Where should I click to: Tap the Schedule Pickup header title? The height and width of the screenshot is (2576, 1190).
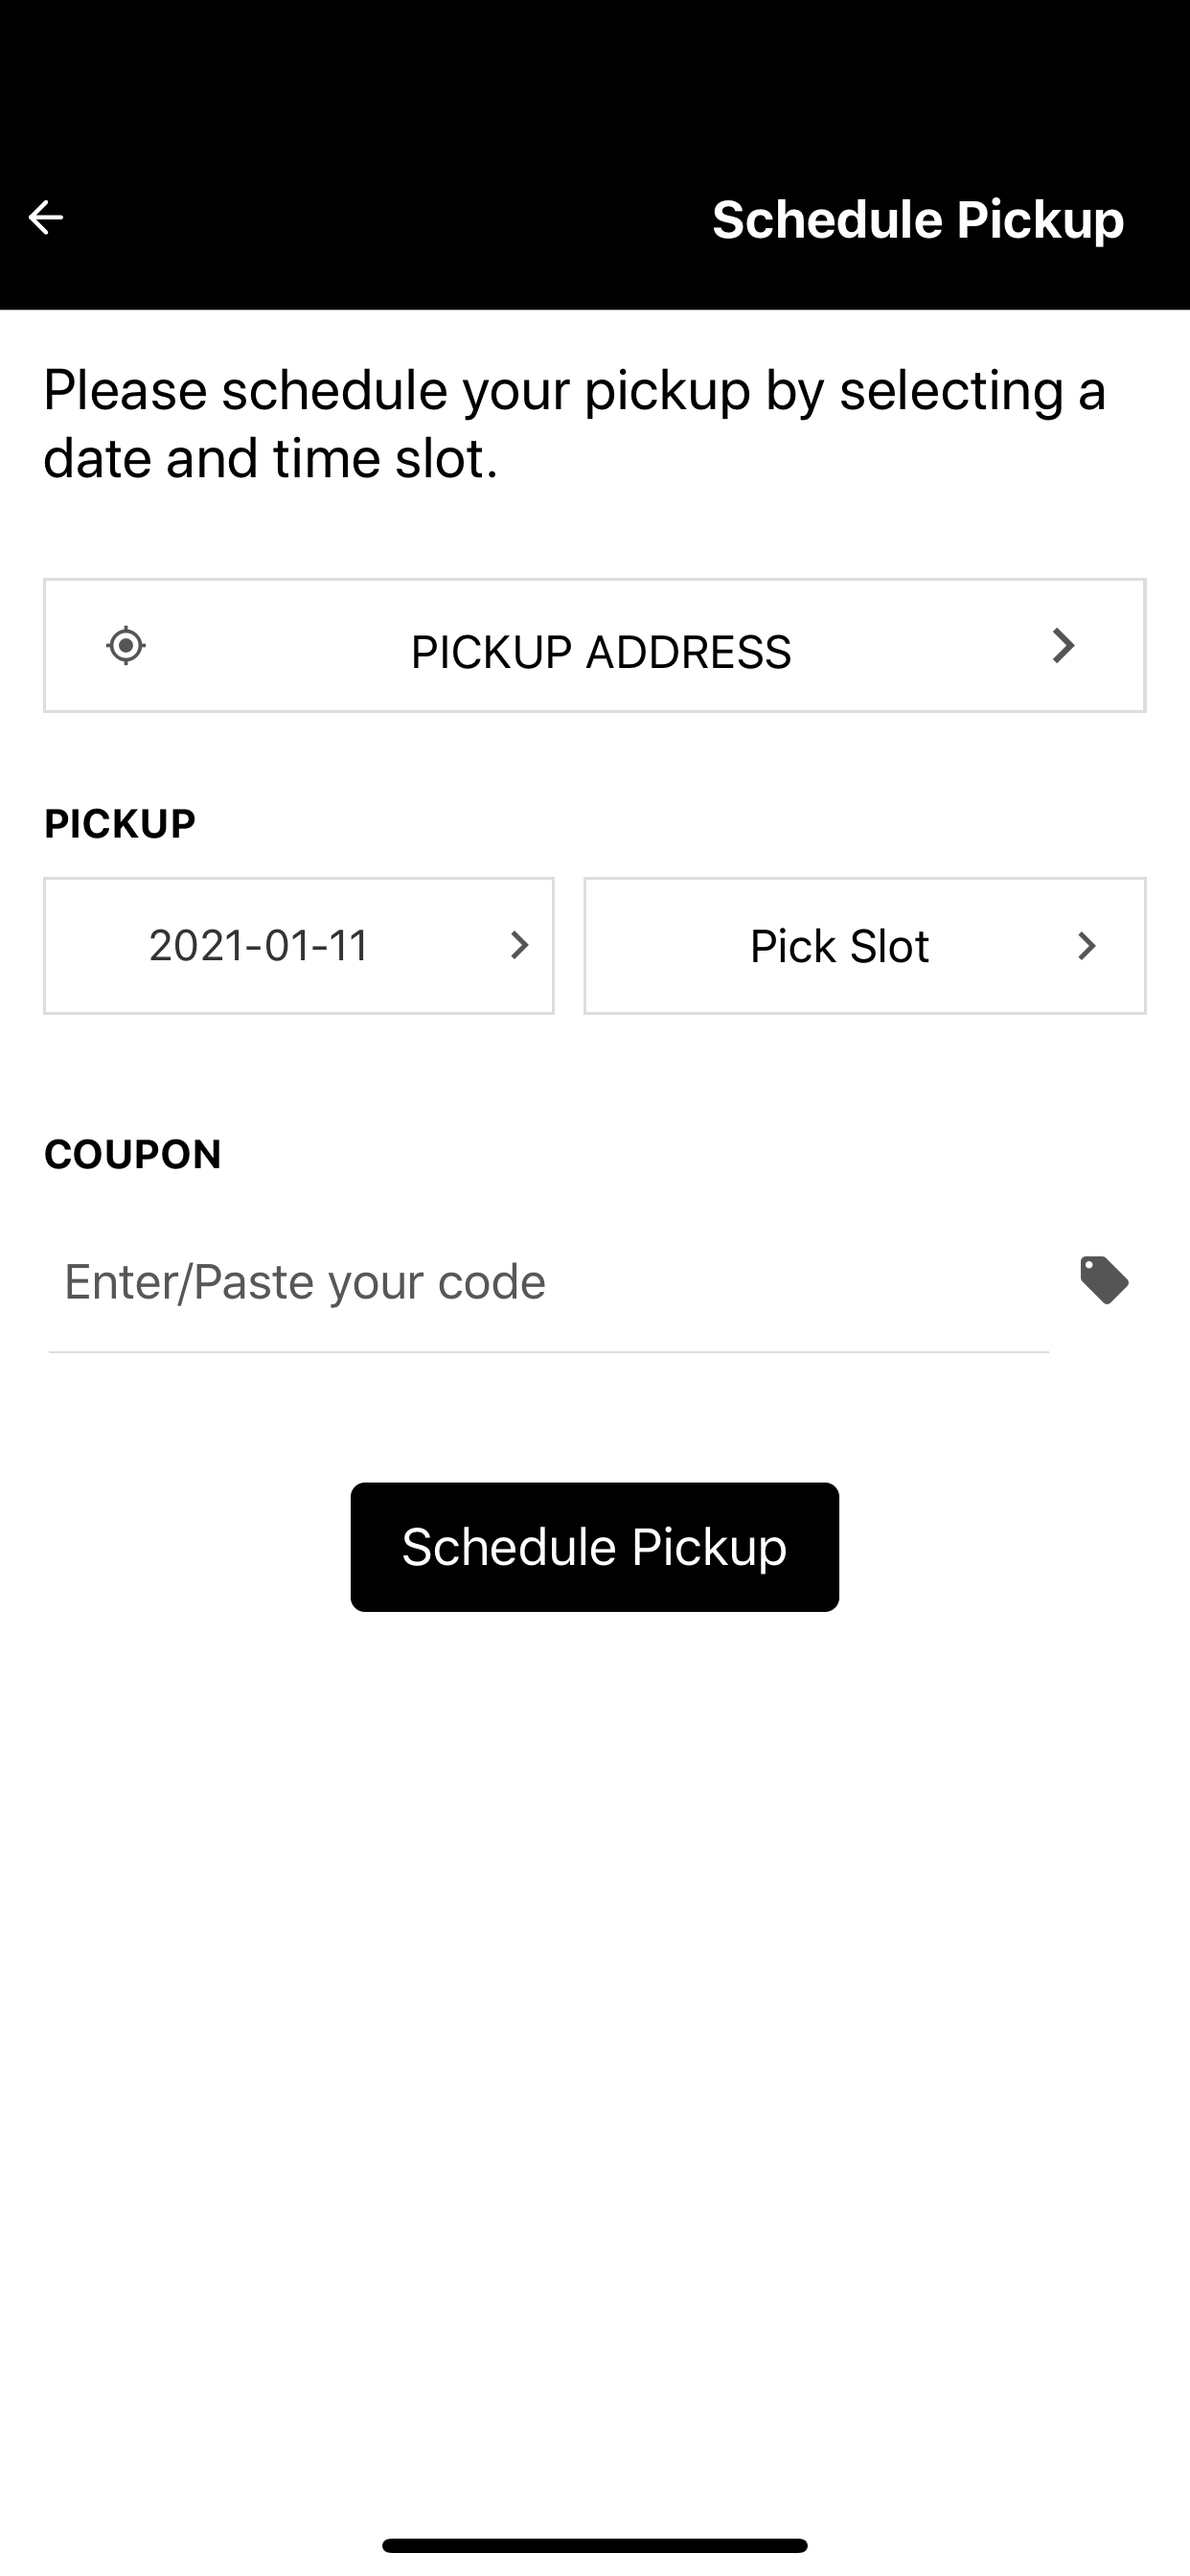(918, 219)
